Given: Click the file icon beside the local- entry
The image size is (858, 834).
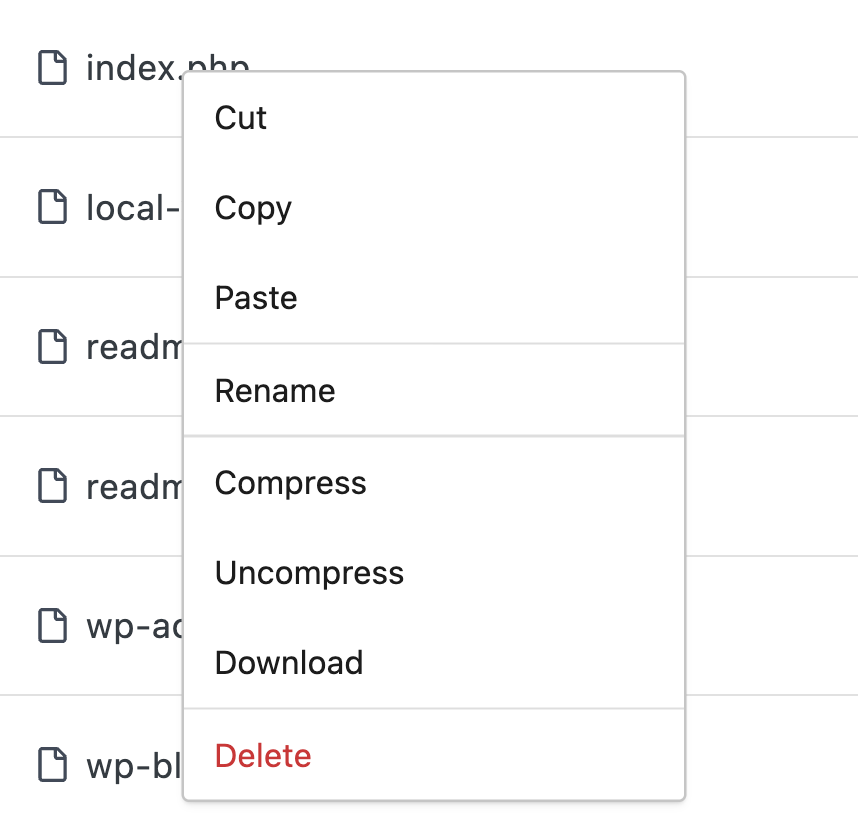Looking at the screenshot, I should click(53, 207).
